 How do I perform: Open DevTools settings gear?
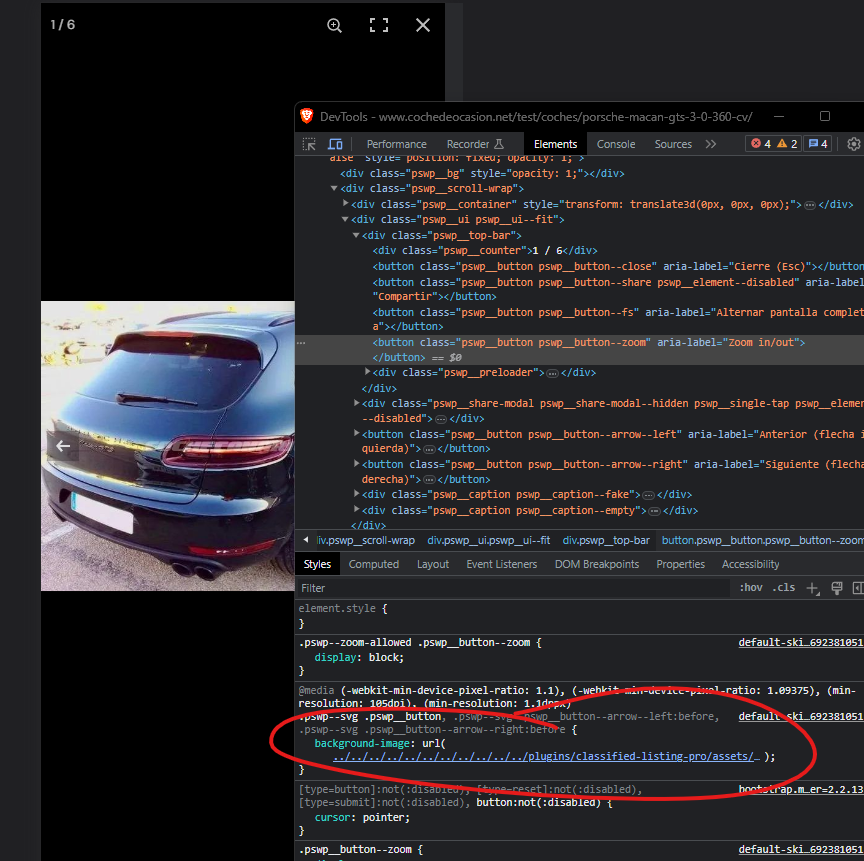(854, 144)
